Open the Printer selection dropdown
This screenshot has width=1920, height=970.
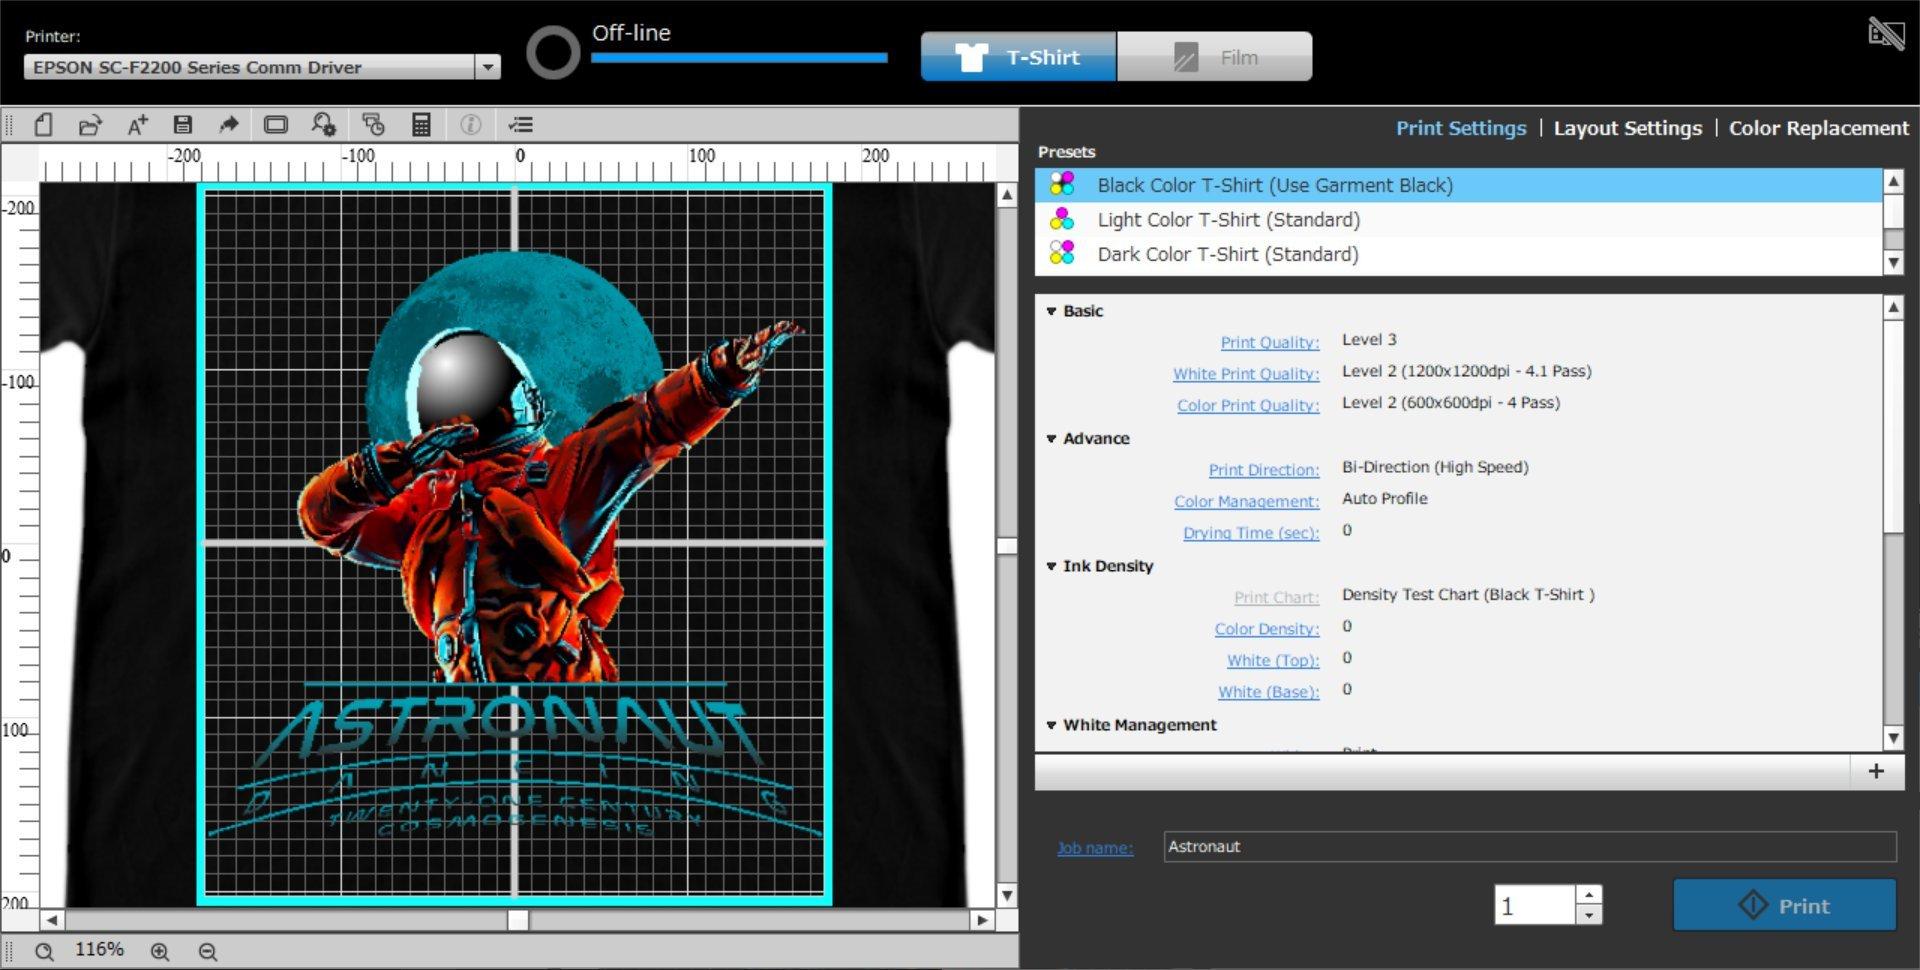pyautogui.click(x=487, y=67)
